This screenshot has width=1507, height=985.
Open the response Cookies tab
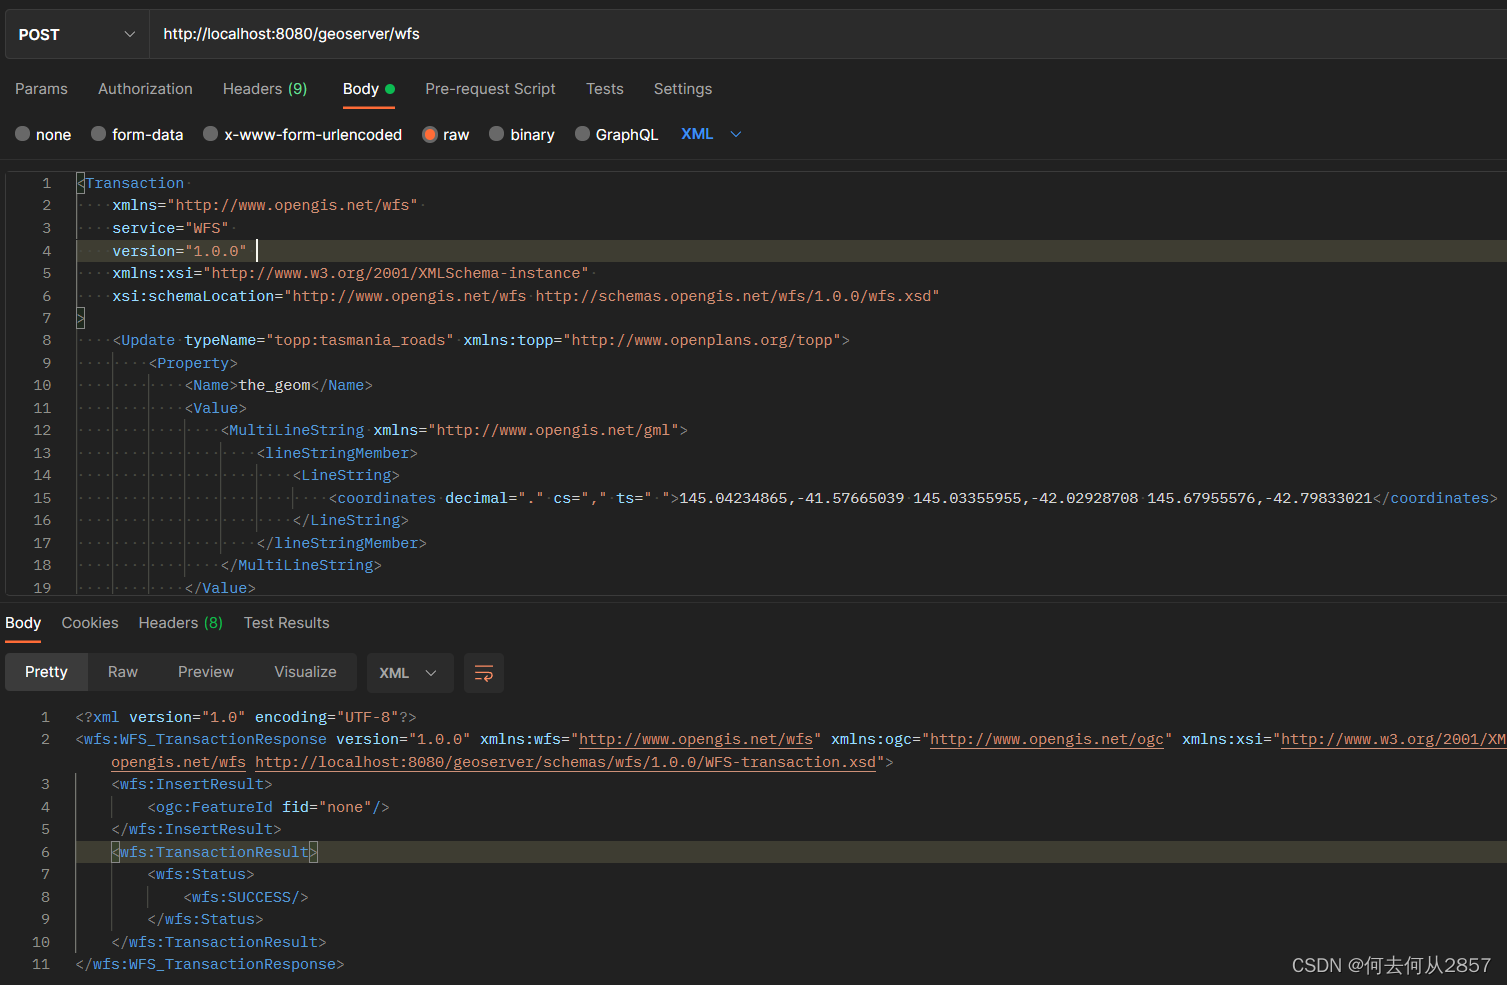point(90,623)
